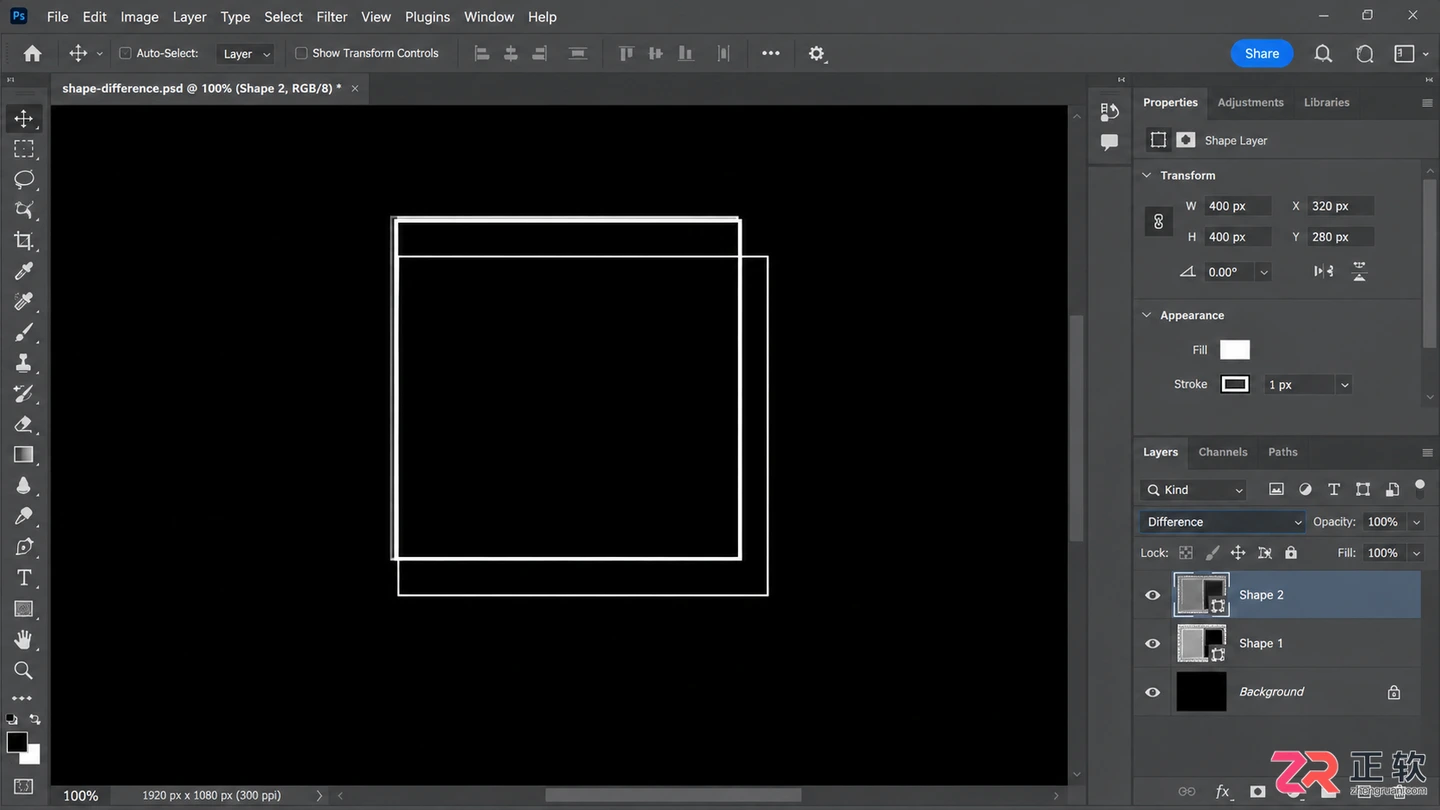
Task: Open the Difference blend mode dropdown
Action: click(x=1223, y=522)
